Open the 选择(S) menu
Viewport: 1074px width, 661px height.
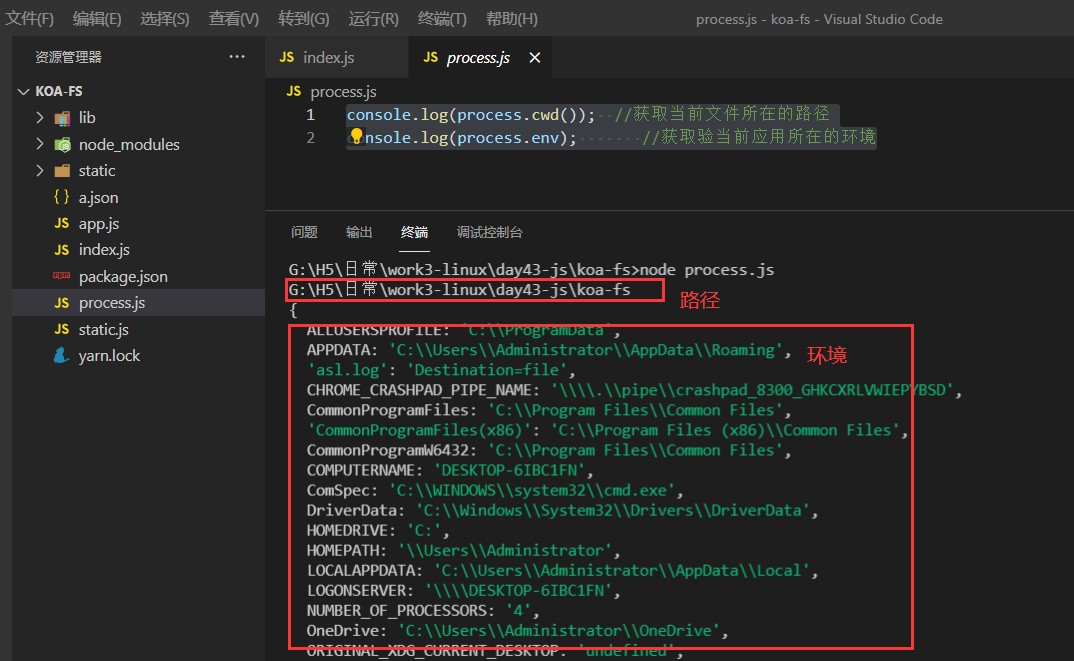click(164, 18)
